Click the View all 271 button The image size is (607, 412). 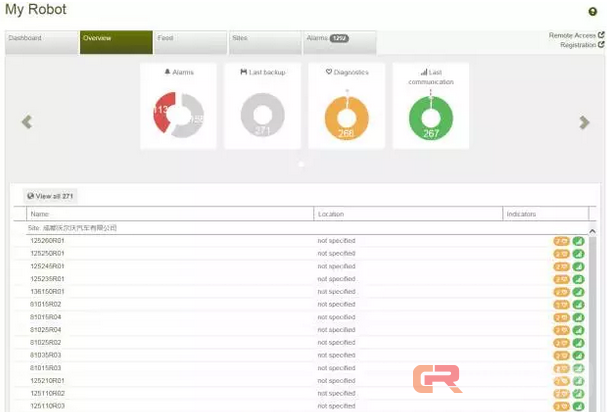pyautogui.click(x=50, y=196)
